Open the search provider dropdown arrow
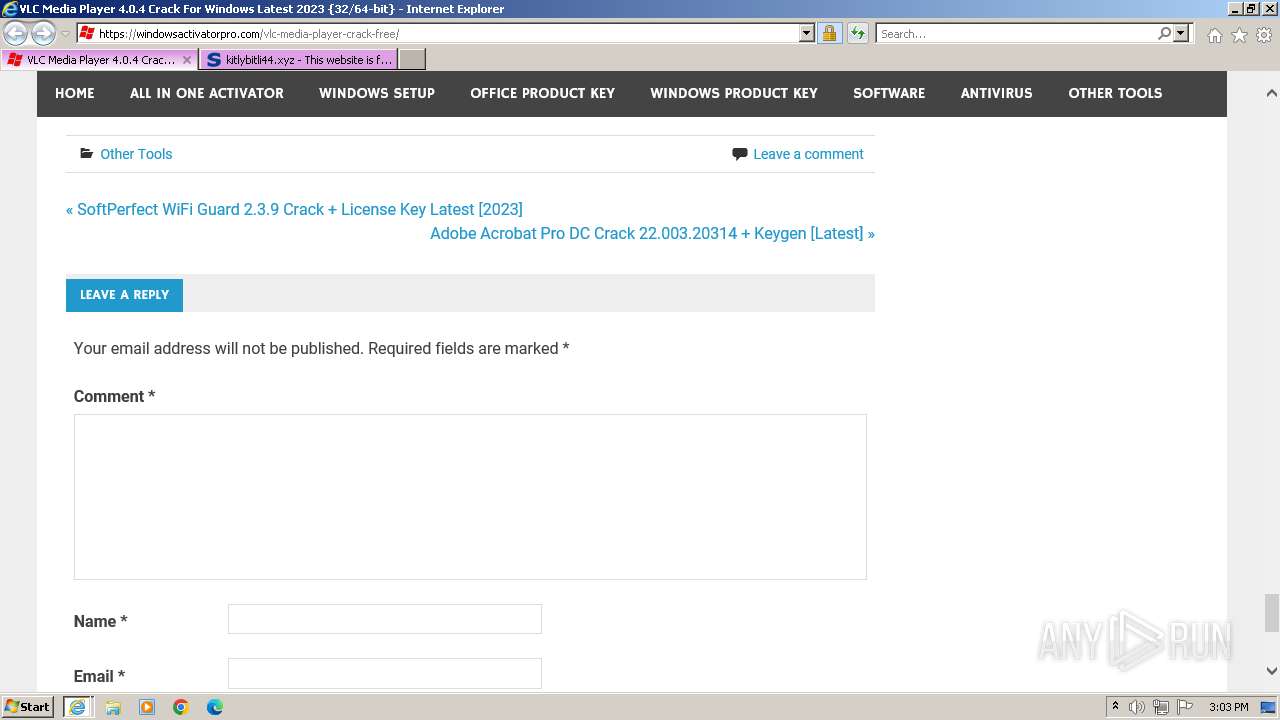Image resolution: width=1280 pixels, height=720 pixels. pyautogui.click(x=1181, y=33)
